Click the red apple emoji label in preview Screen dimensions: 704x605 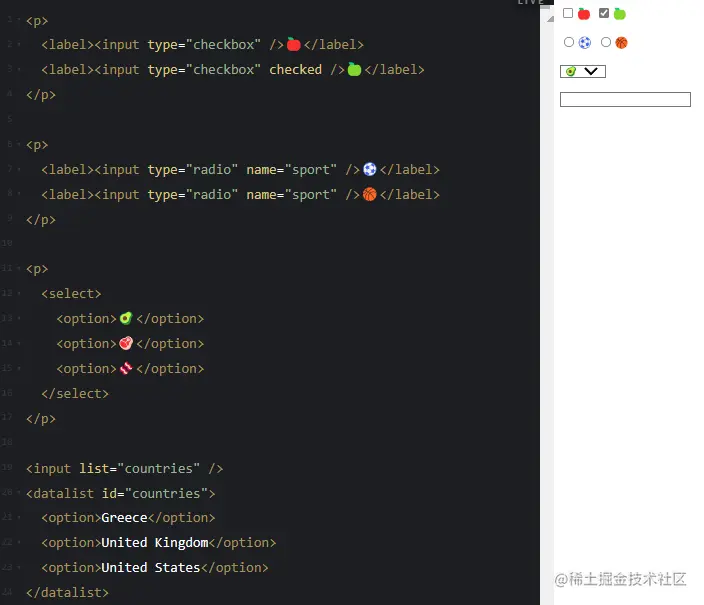point(584,14)
